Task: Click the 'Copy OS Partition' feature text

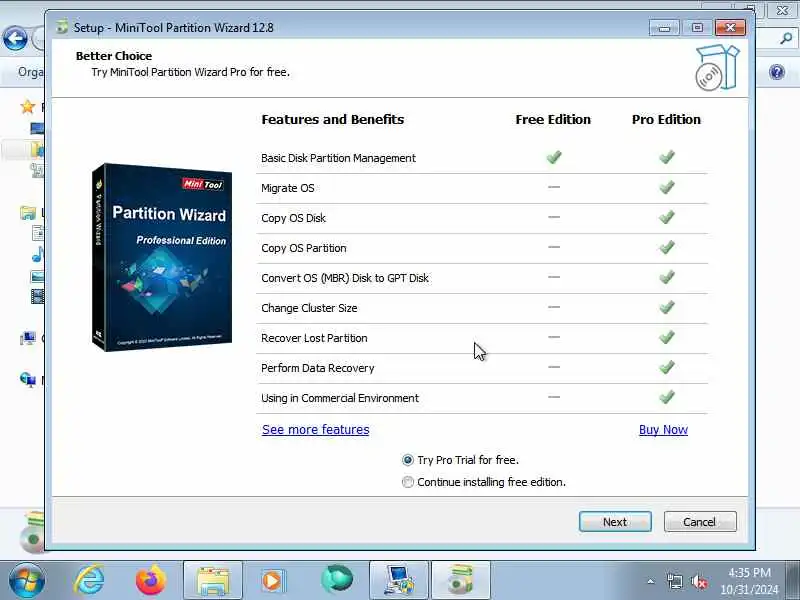Action: point(304,248)
